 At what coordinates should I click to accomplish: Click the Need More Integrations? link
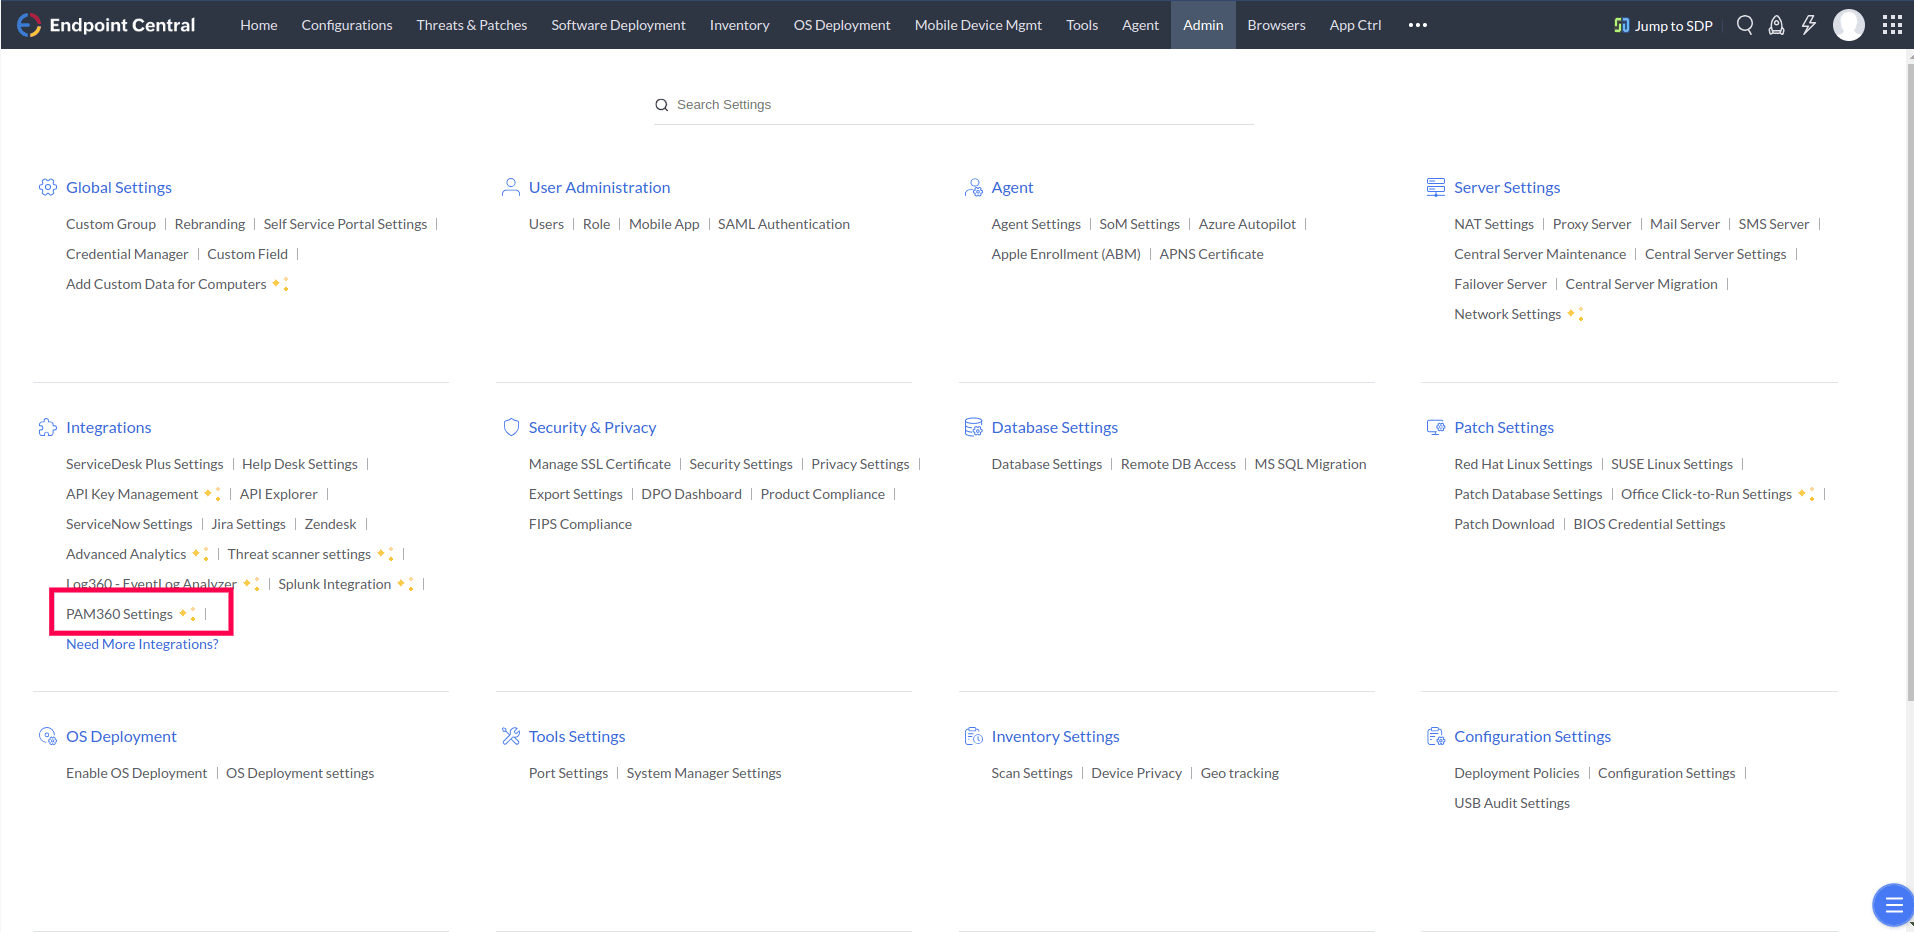[142, 644]
